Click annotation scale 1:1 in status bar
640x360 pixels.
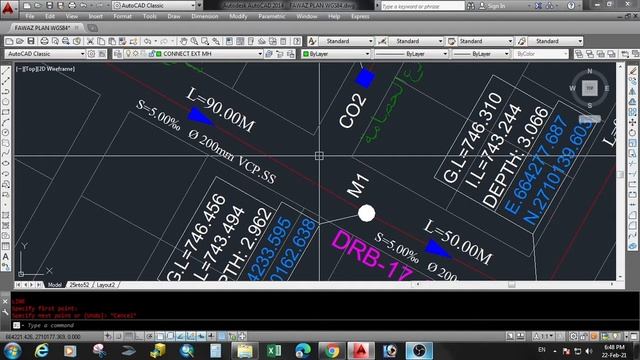[x=543, y=336]
